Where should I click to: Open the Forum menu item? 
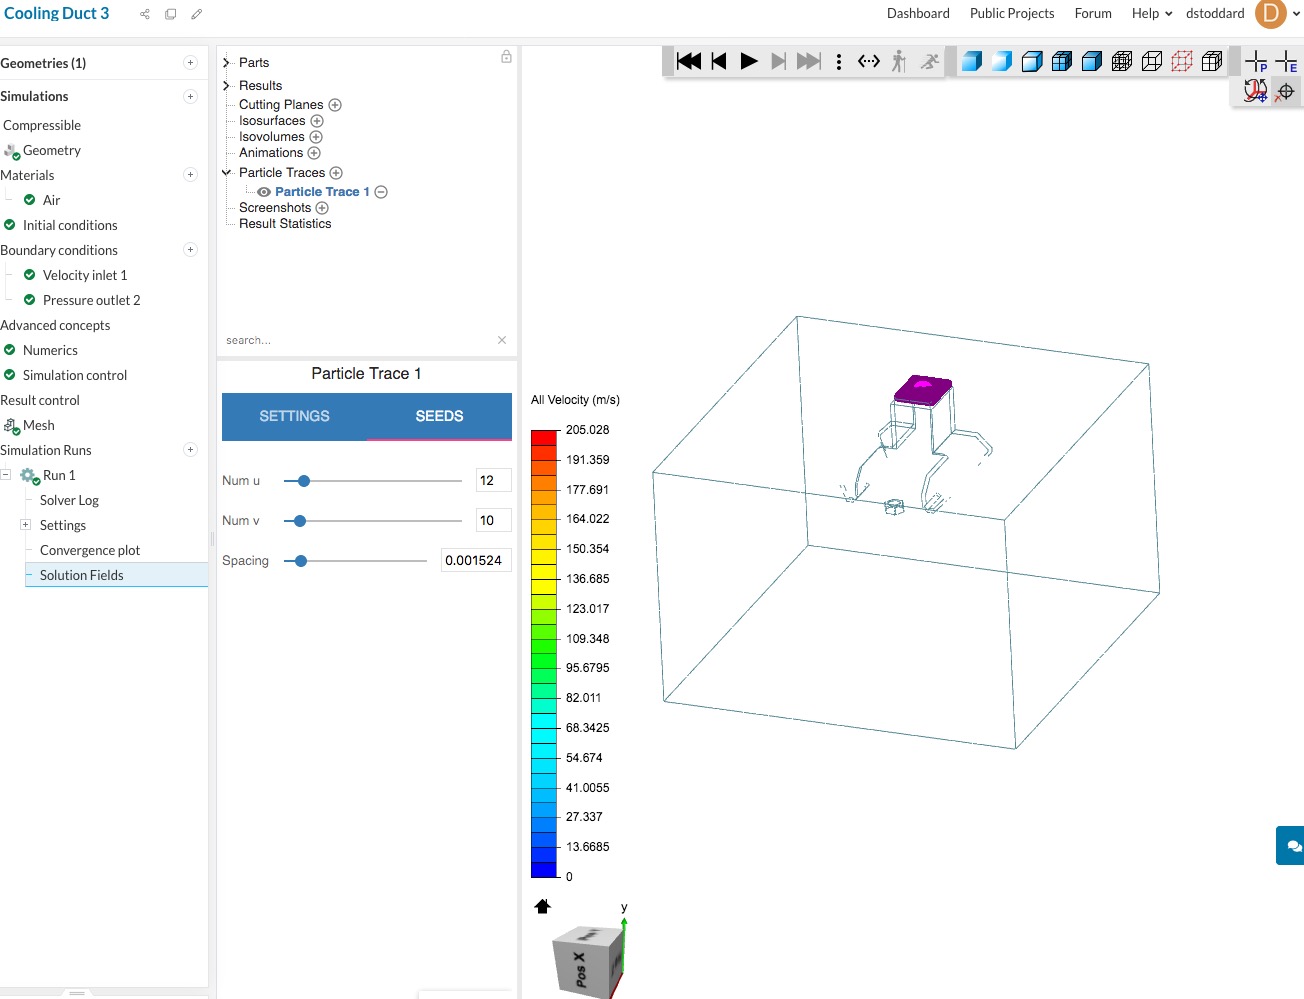pos(1092,13)
